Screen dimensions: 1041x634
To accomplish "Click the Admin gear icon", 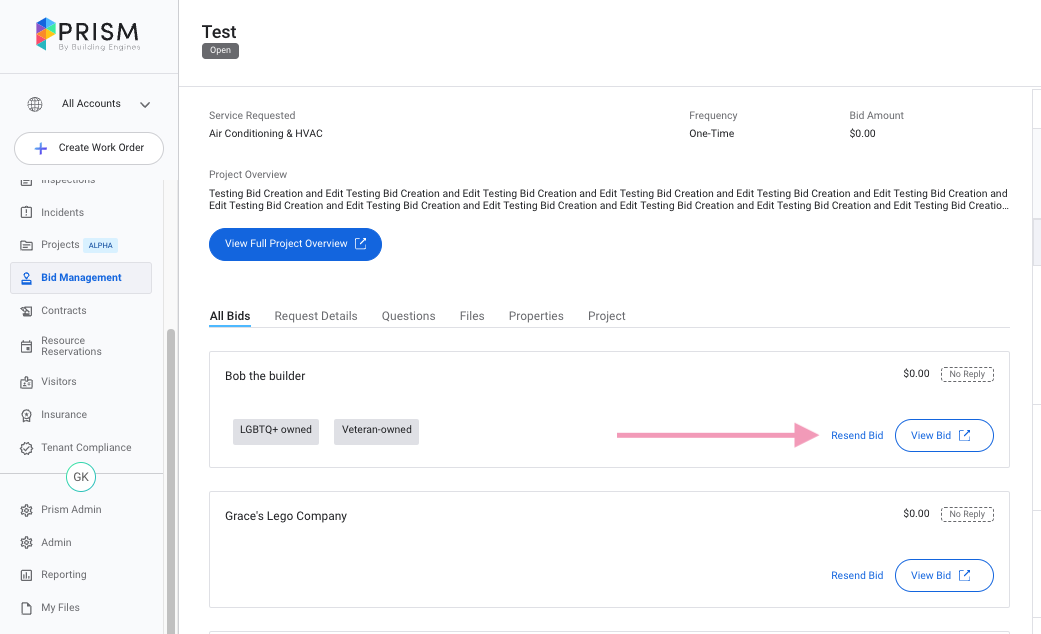I will coord(27,542).
